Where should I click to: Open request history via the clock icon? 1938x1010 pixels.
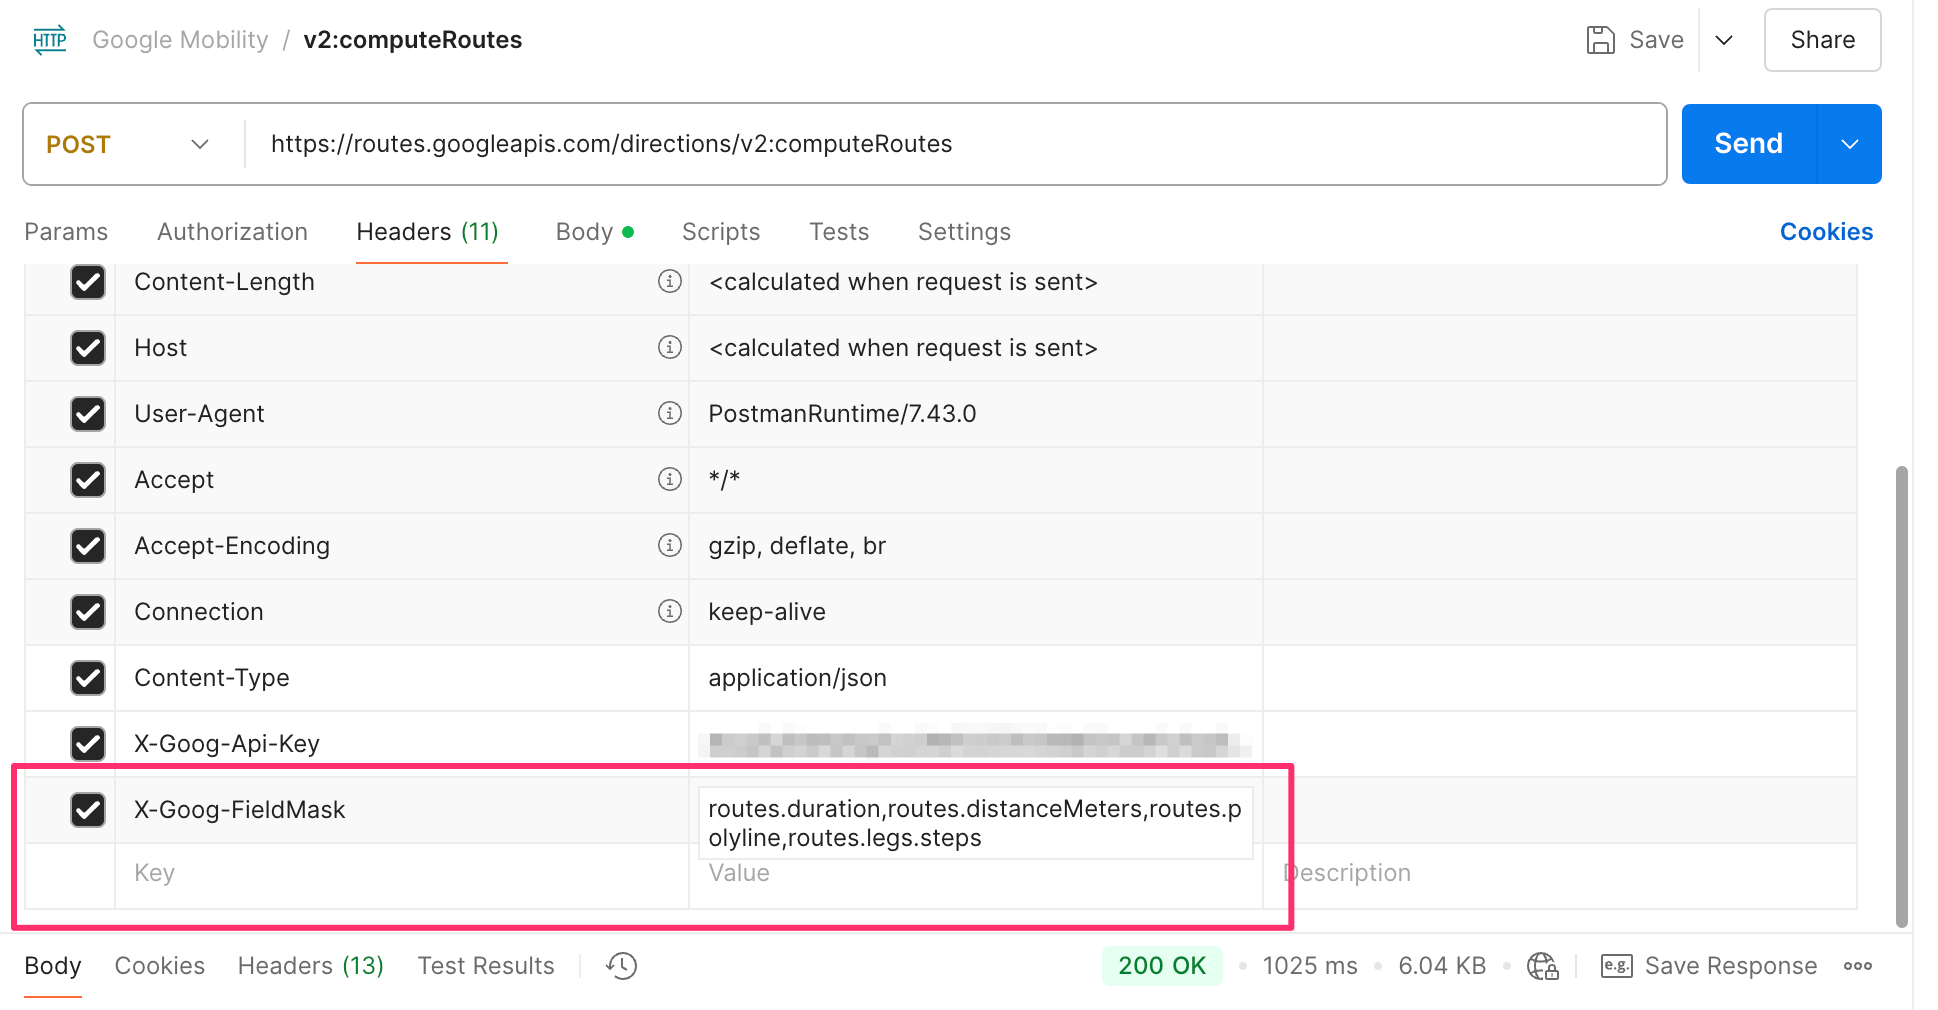620,966
